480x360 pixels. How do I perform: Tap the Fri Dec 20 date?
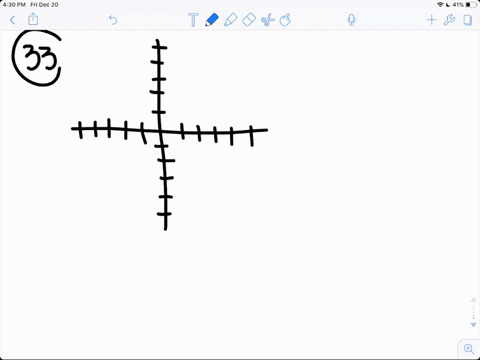pos(44,5)
